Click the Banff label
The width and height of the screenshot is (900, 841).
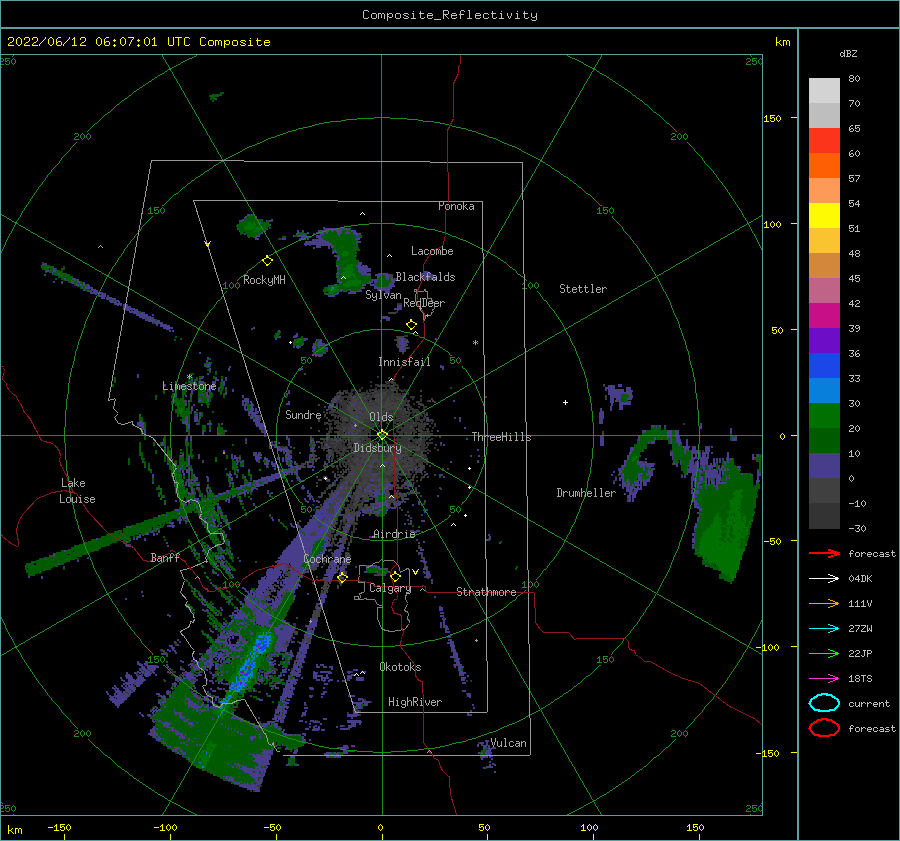coord(165,557)
